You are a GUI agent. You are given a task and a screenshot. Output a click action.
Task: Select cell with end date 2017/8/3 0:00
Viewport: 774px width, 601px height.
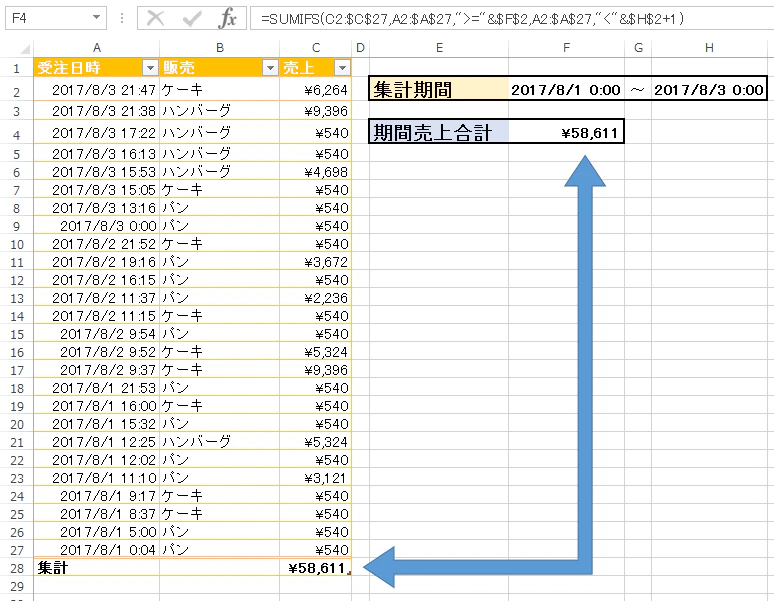click(709, 89)
